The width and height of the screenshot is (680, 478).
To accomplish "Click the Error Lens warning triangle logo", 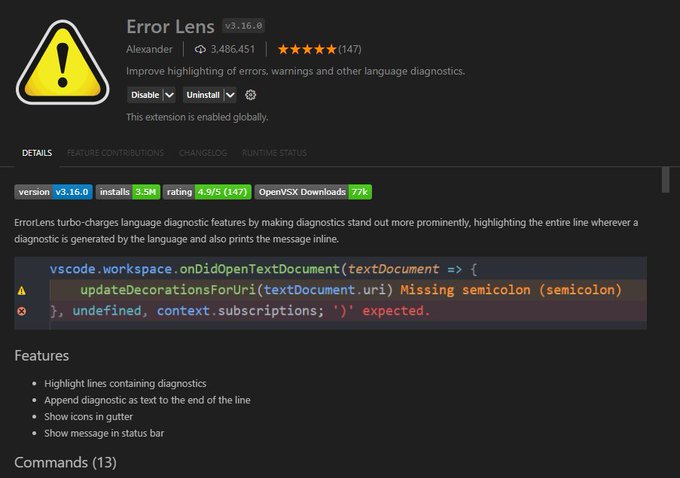I will [x=62, y=62].
